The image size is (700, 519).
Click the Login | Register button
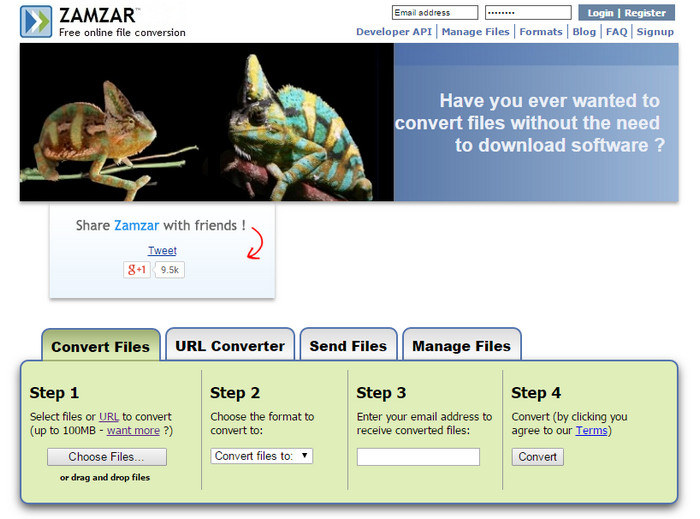tap(626, 13)
